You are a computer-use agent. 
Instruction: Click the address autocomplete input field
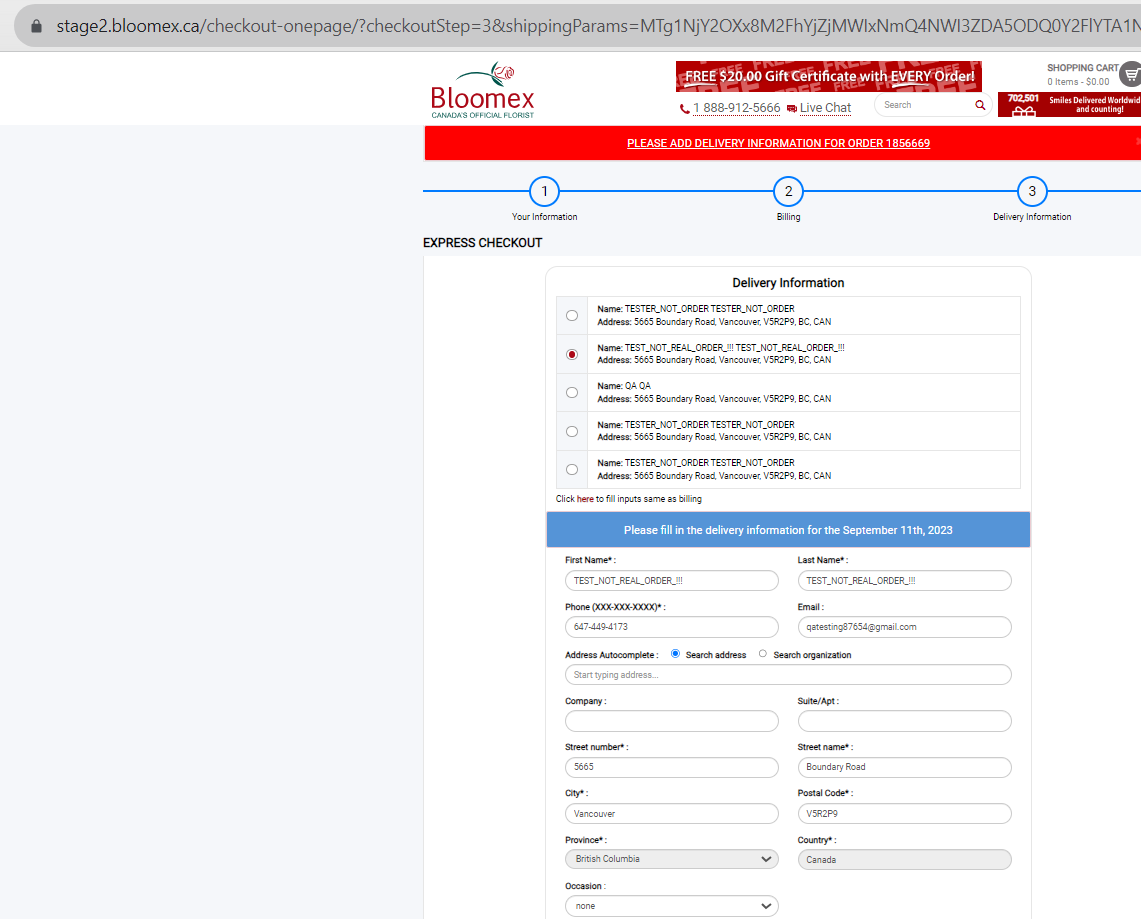click(788, 675)
